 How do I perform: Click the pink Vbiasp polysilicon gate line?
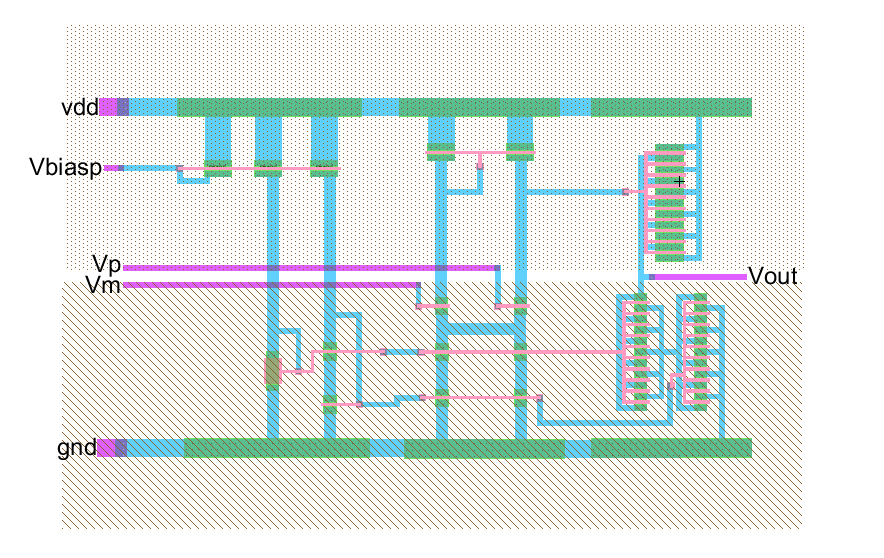coord(259,168)
